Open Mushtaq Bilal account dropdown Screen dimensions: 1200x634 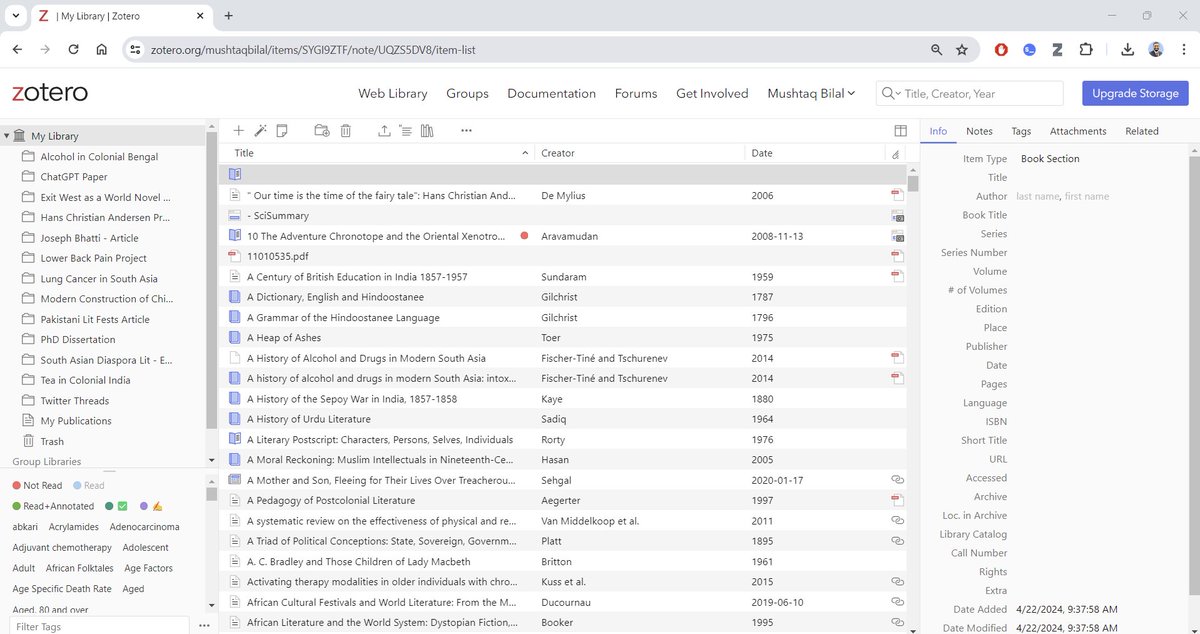pyautogui.click(x=811, y=93)
